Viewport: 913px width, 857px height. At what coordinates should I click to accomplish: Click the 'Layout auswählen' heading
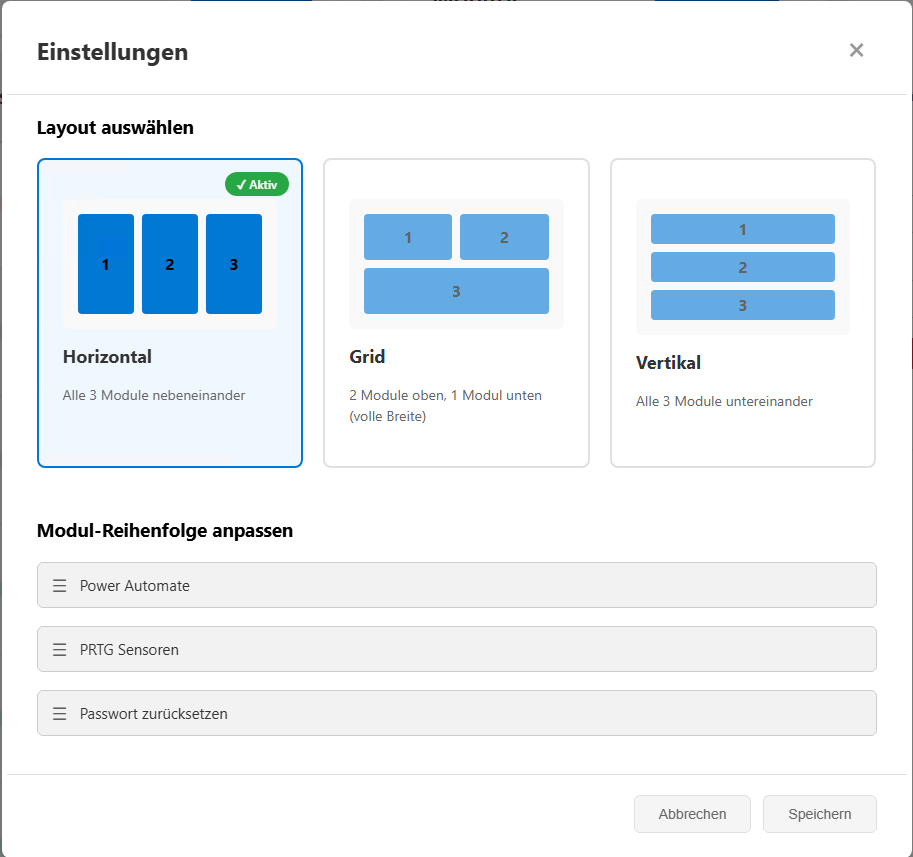pyautogui.click(x=115, y=128)
